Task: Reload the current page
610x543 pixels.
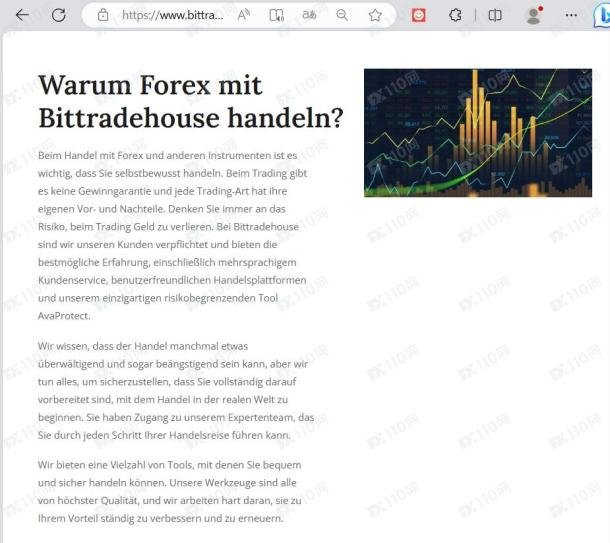Action: (x=59, y=15)
